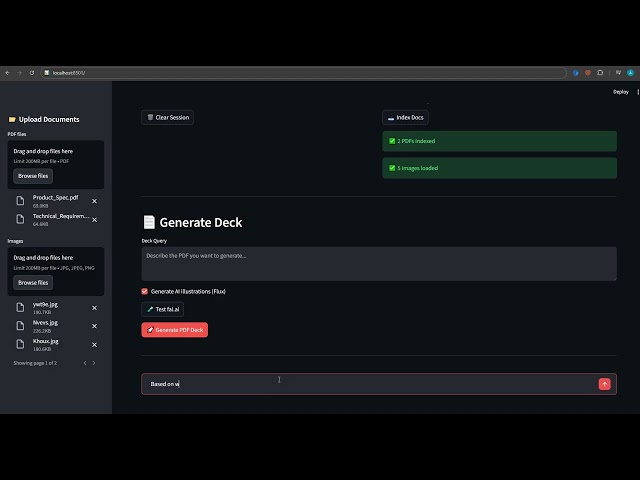Click the localhost address bar
This screenshot has width=640, height=480.
303,73
